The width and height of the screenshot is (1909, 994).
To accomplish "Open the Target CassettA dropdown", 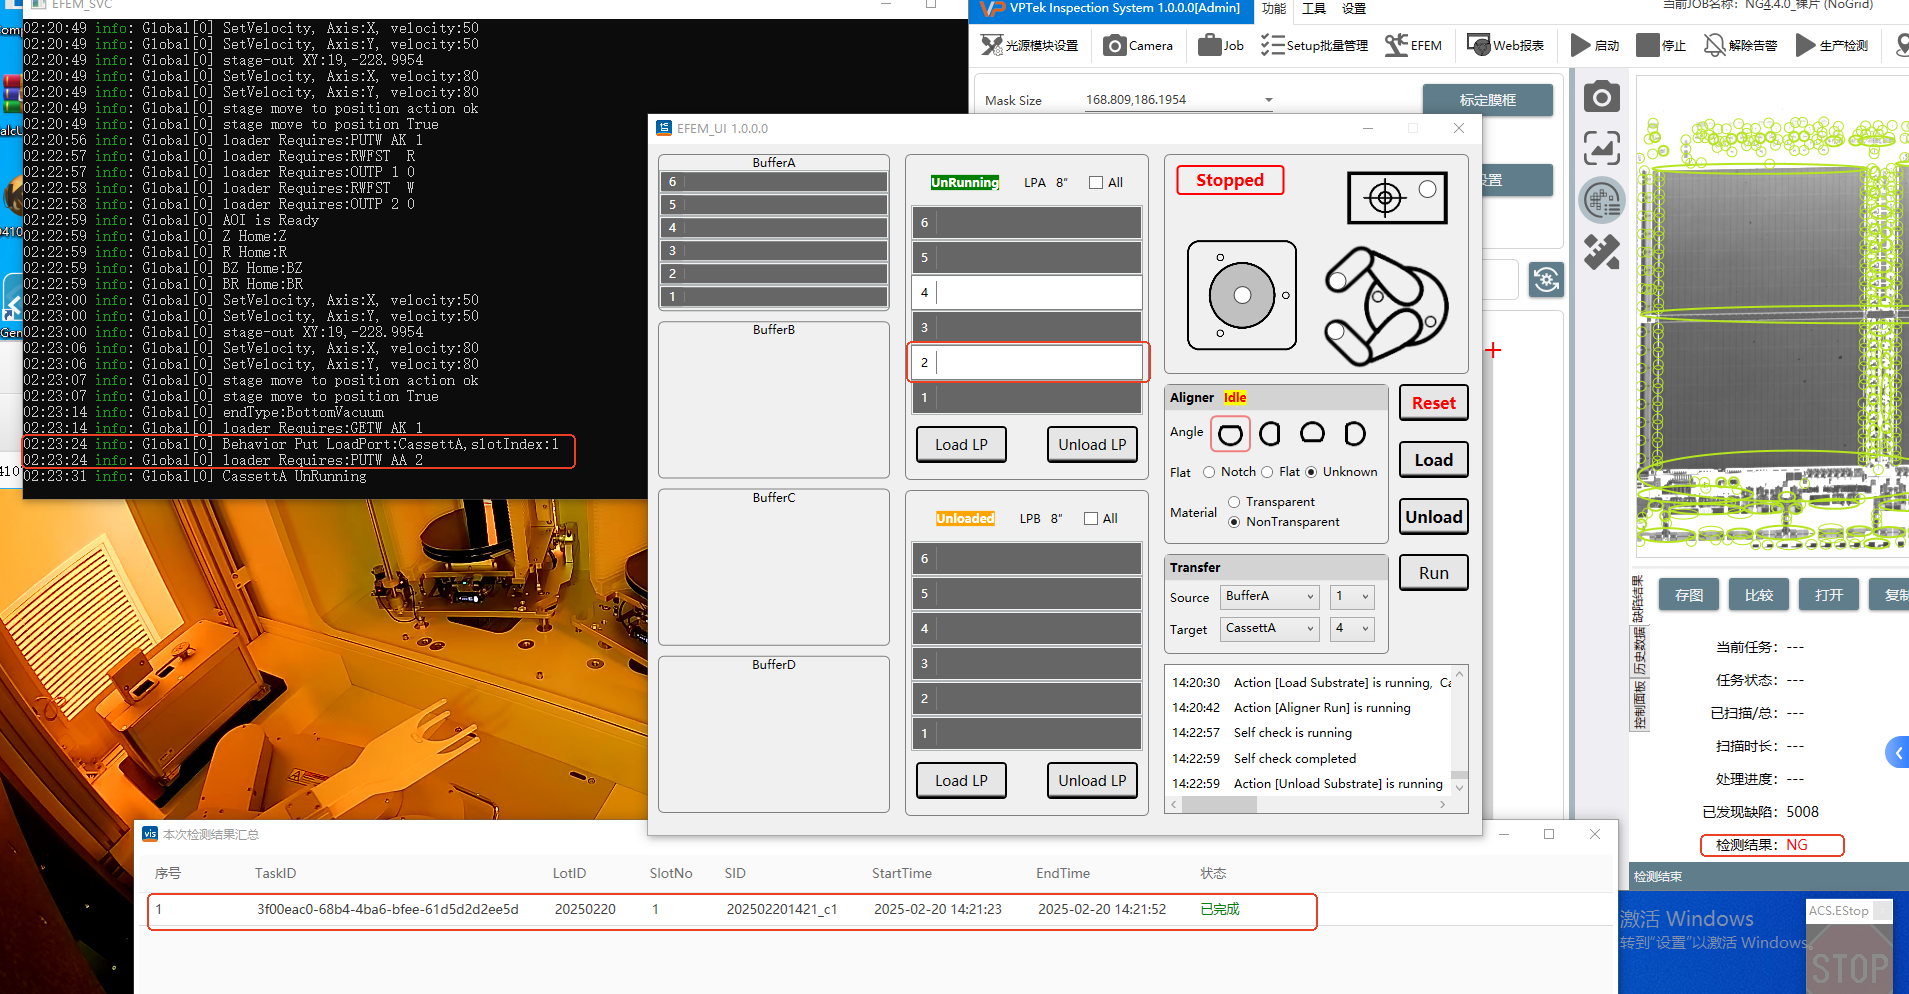I will pyautogui.click(x=1270, y=629).
